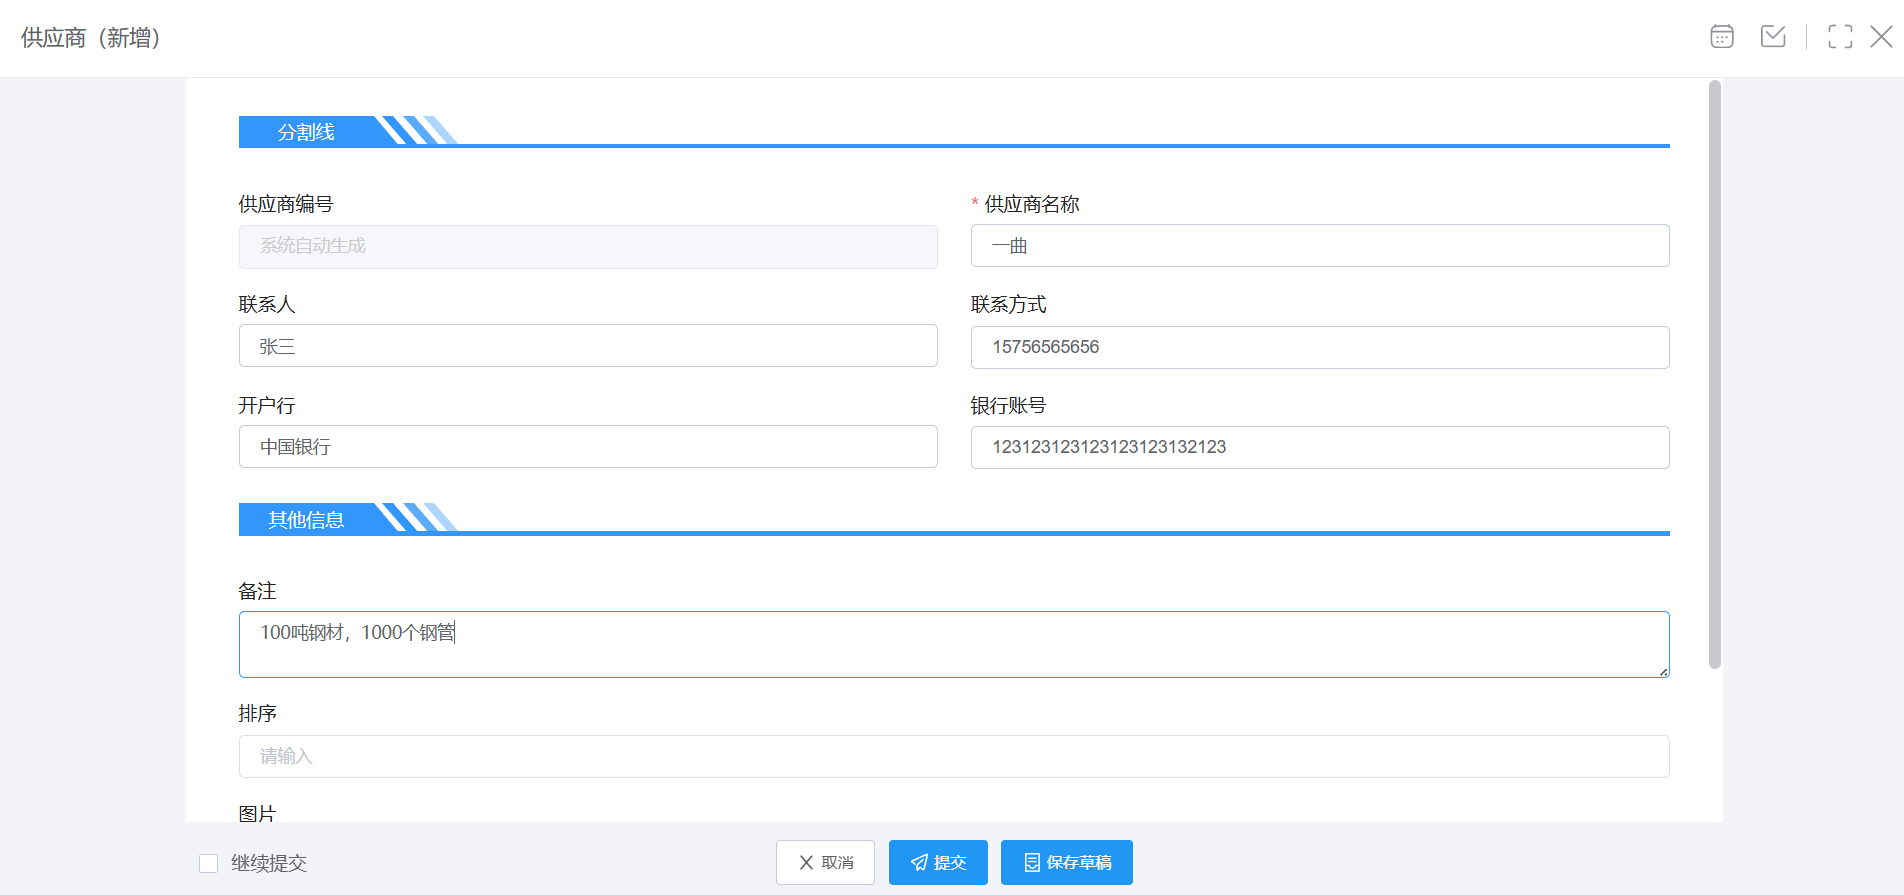Click the form's vertical scrollbar
The width and height of the screenshot is (1904, 895).
click(x=1714, y=375)
